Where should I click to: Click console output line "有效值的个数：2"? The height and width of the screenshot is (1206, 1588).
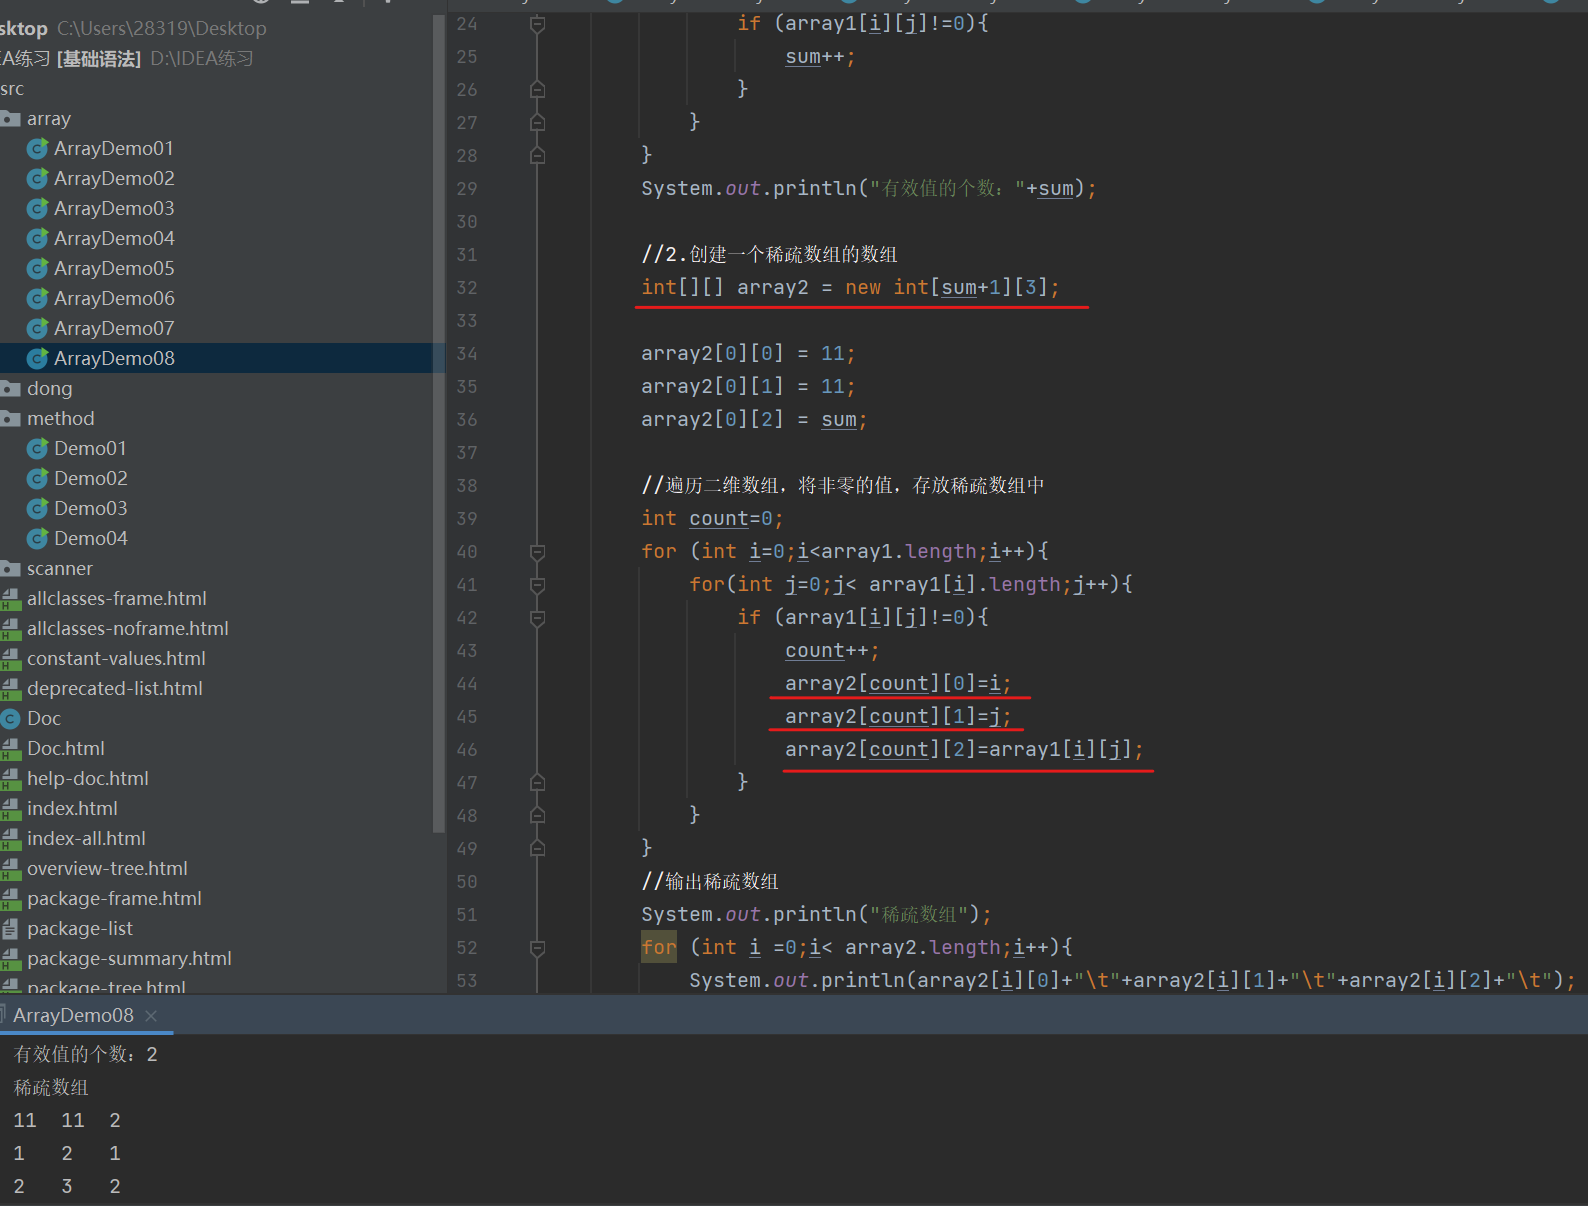(x=85, y=1055)
